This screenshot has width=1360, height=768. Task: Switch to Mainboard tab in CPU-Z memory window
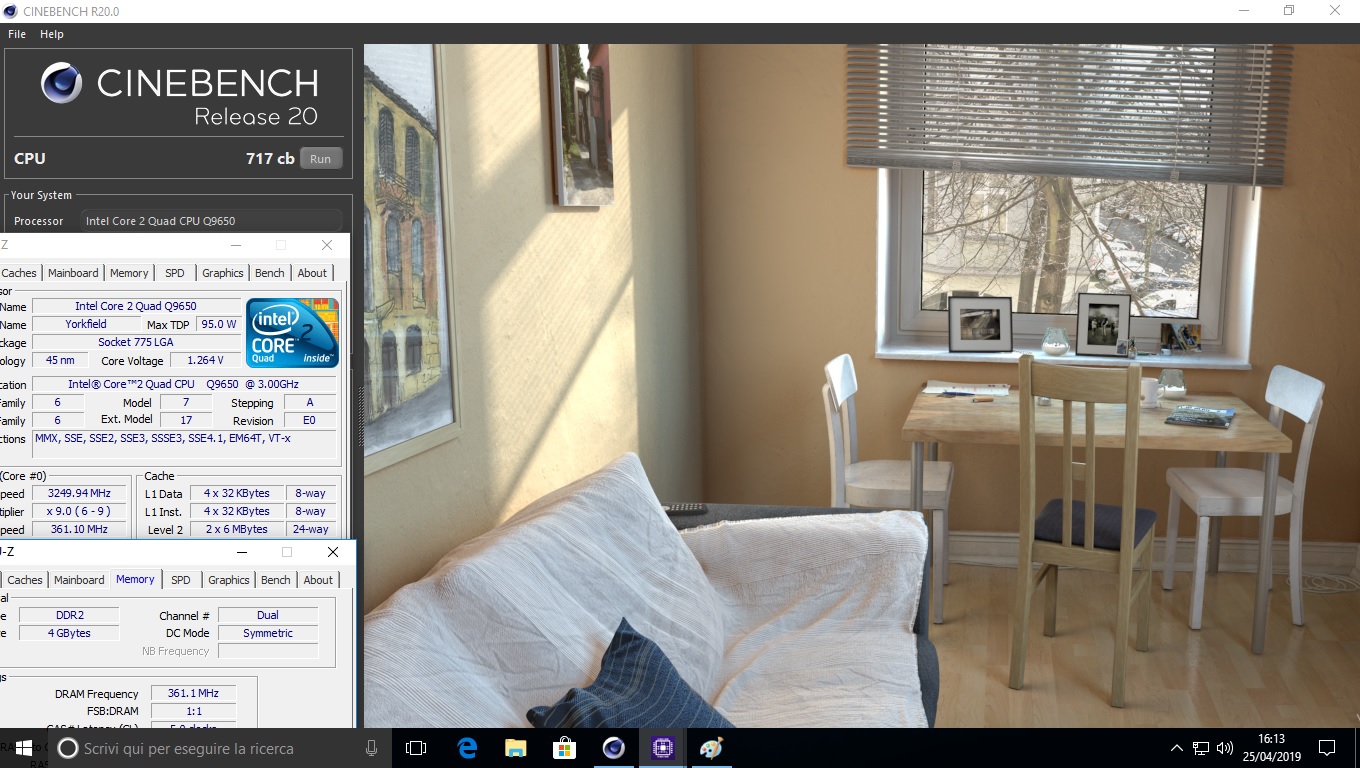(79, 580)
